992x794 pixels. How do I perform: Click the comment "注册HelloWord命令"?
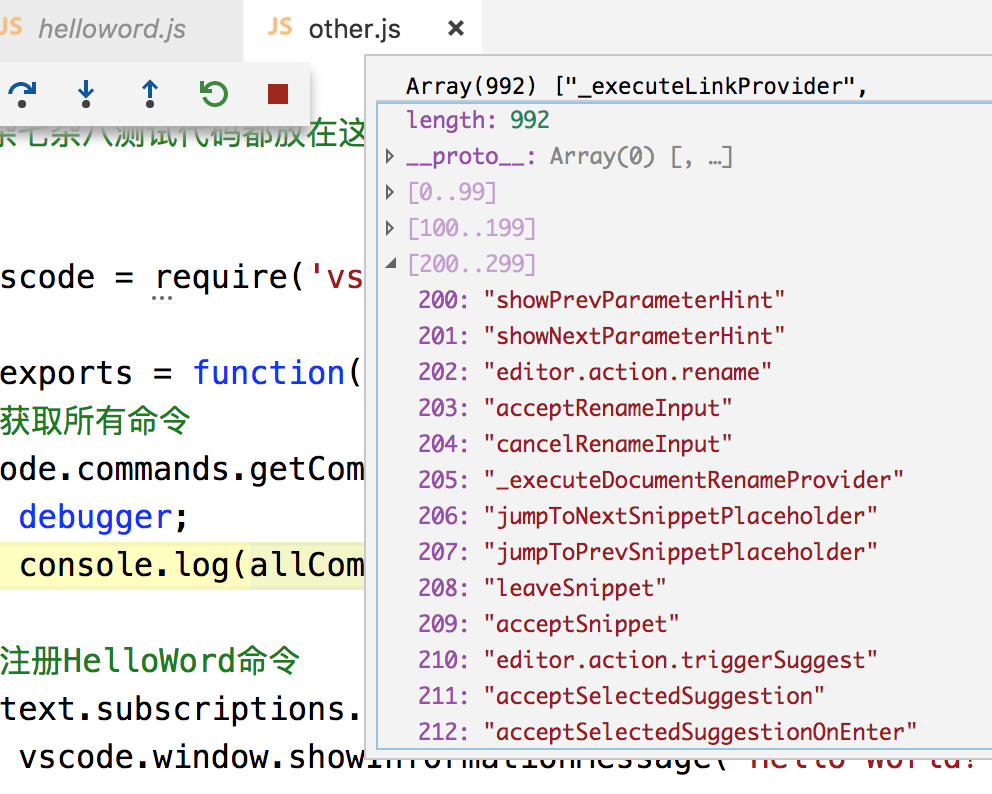tap(149, 661)
